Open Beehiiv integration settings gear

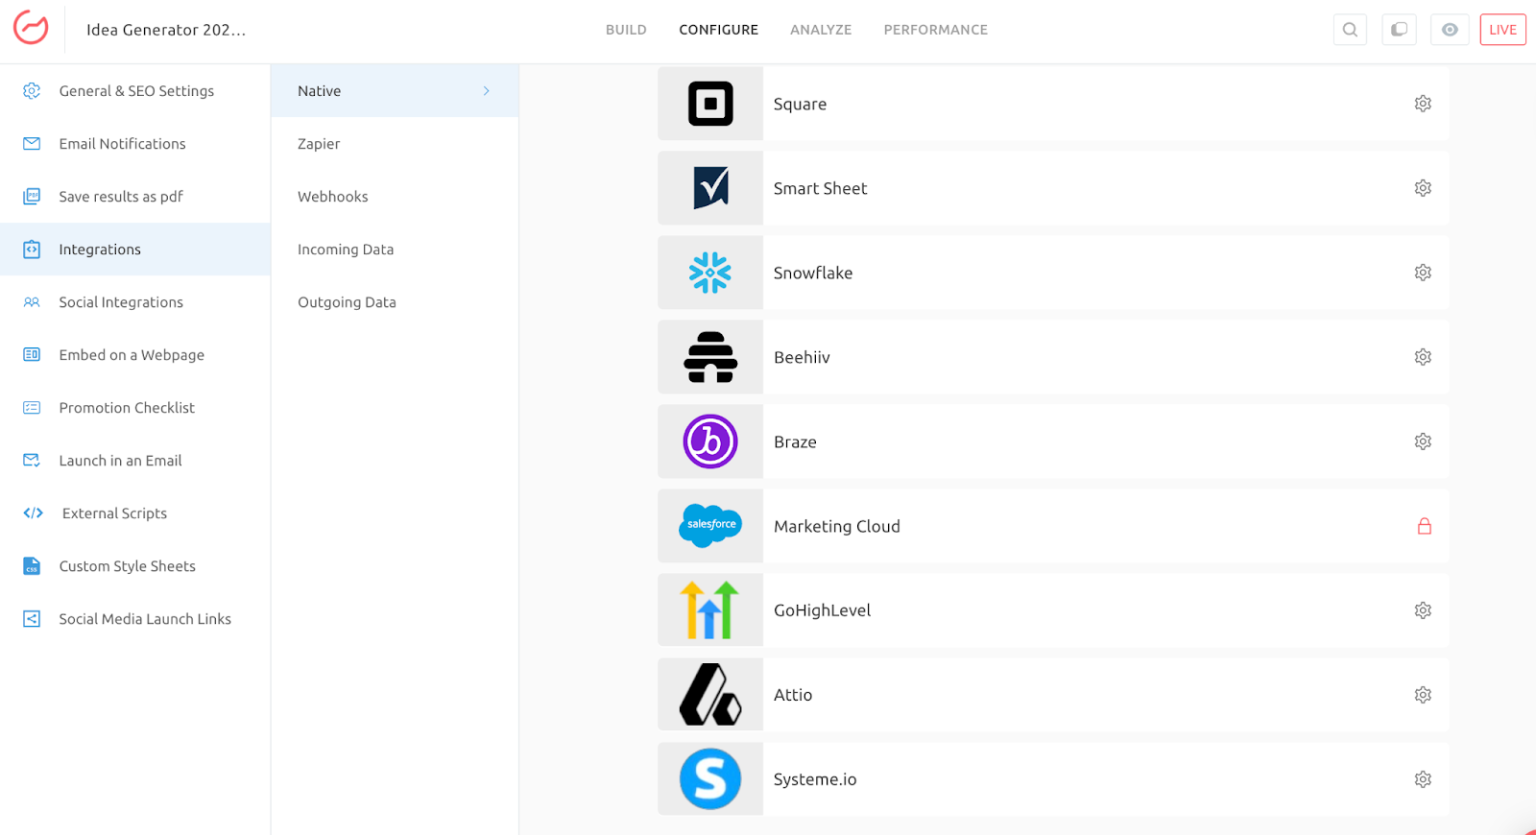1422,357
